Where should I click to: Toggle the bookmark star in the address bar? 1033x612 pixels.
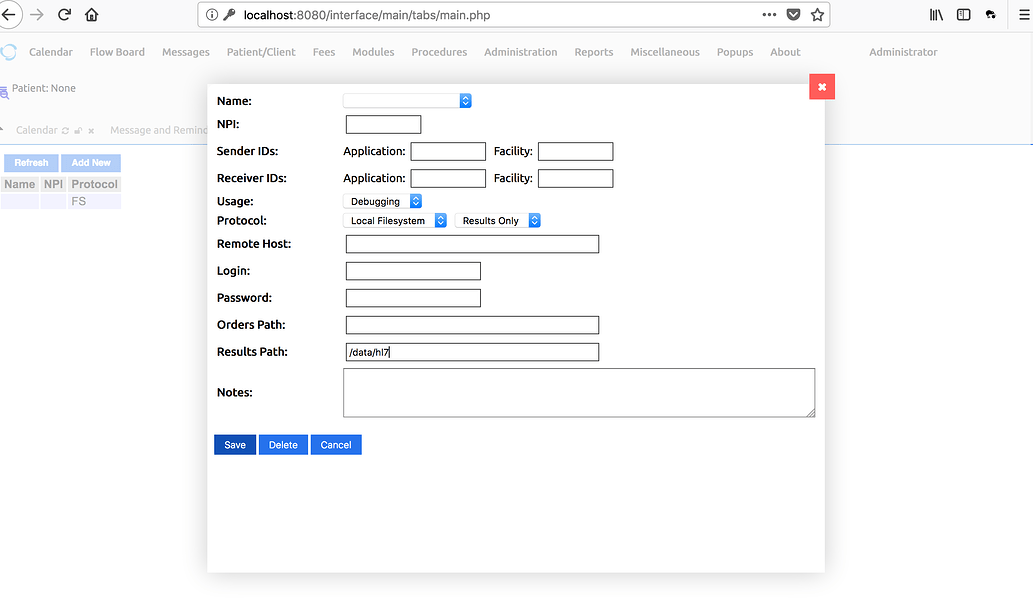(x=817, y=14)
